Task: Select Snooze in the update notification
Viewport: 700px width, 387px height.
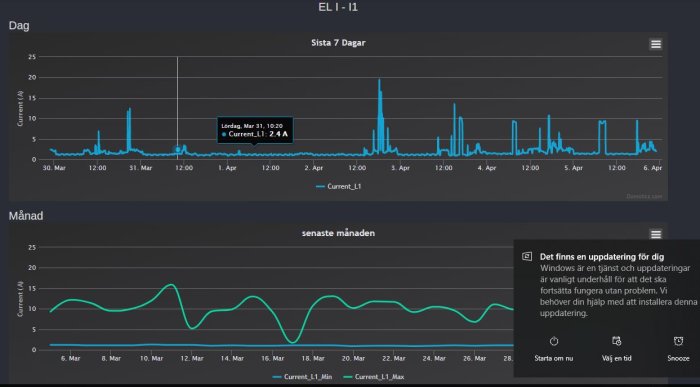Action: click(x=678, y=358)
